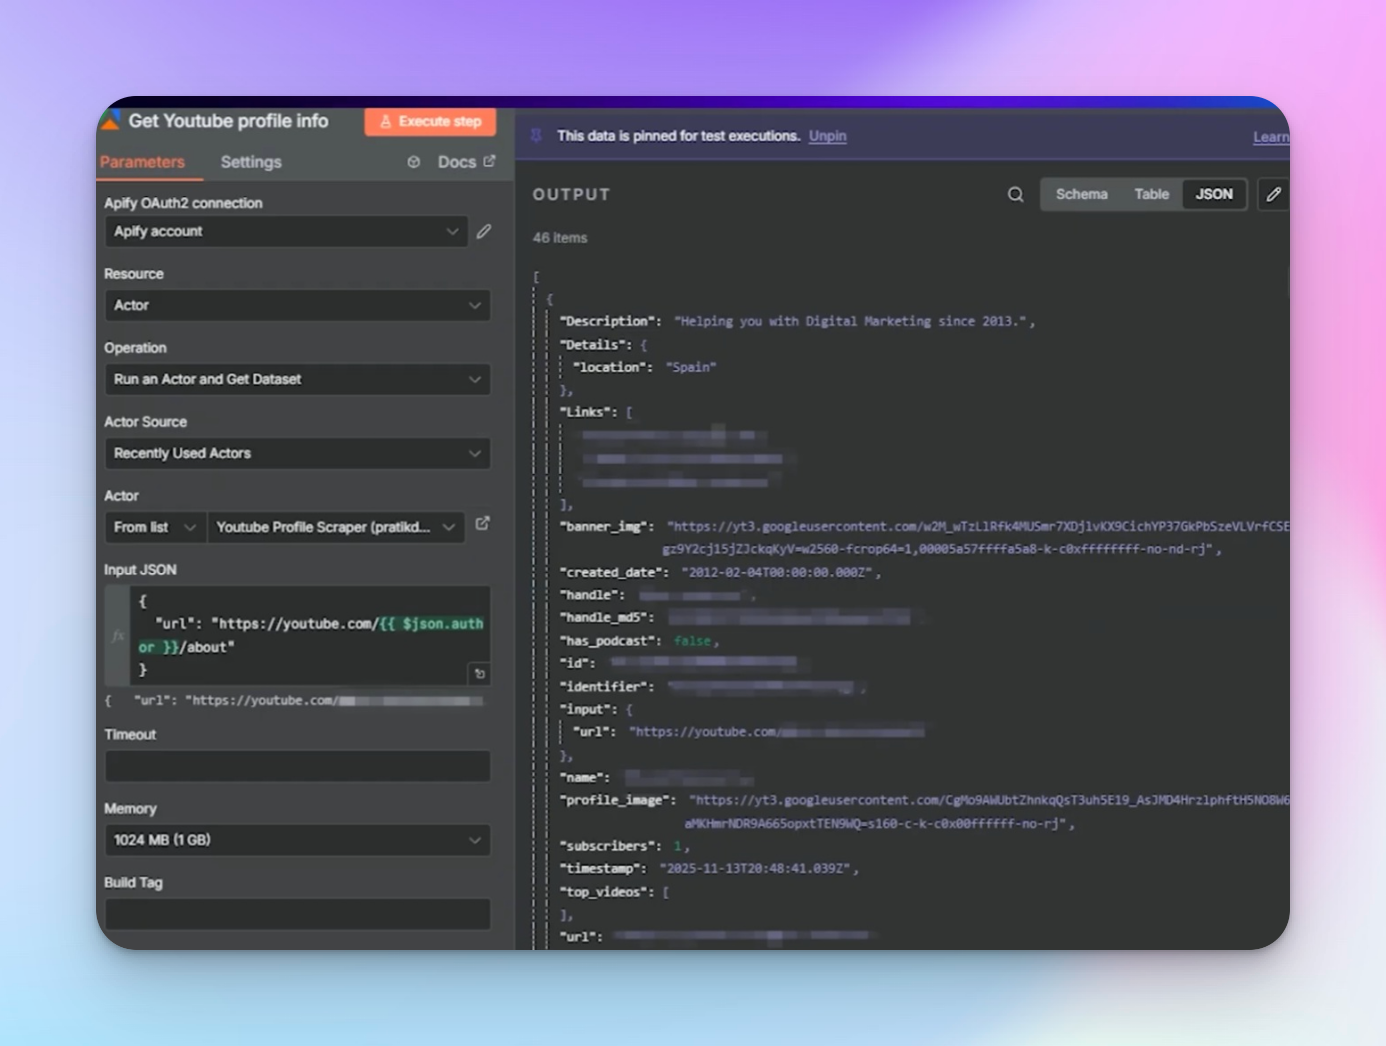The width and height of the screenshot is (1386, 1046).
Task: Click the "subscribers" key
Action: [x=610, y=846]
